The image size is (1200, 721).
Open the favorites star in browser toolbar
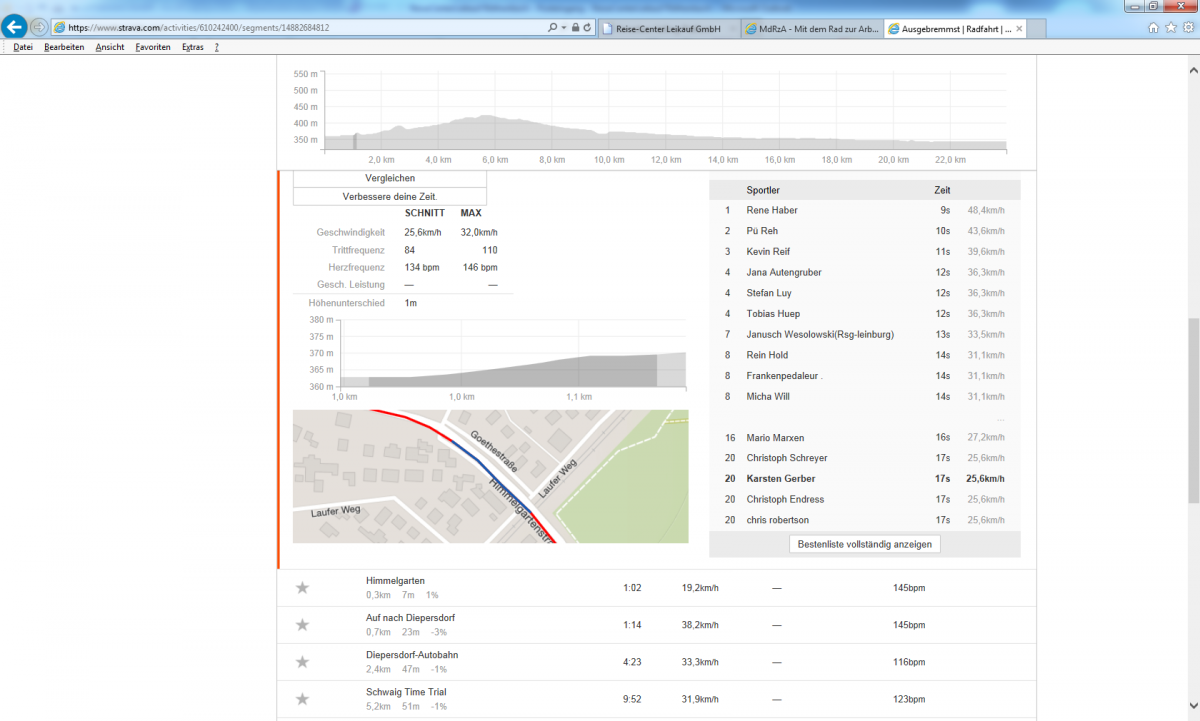[x=1170, y=28]
